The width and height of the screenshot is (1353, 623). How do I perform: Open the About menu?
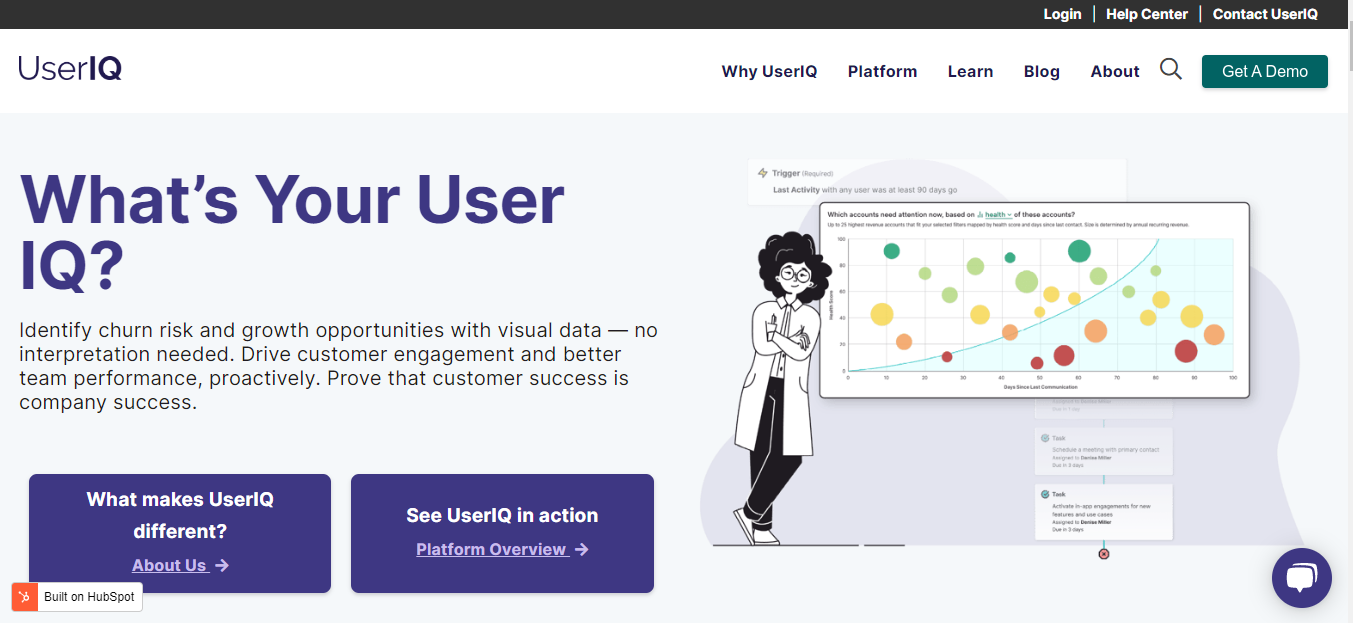tap(1115, 71)
